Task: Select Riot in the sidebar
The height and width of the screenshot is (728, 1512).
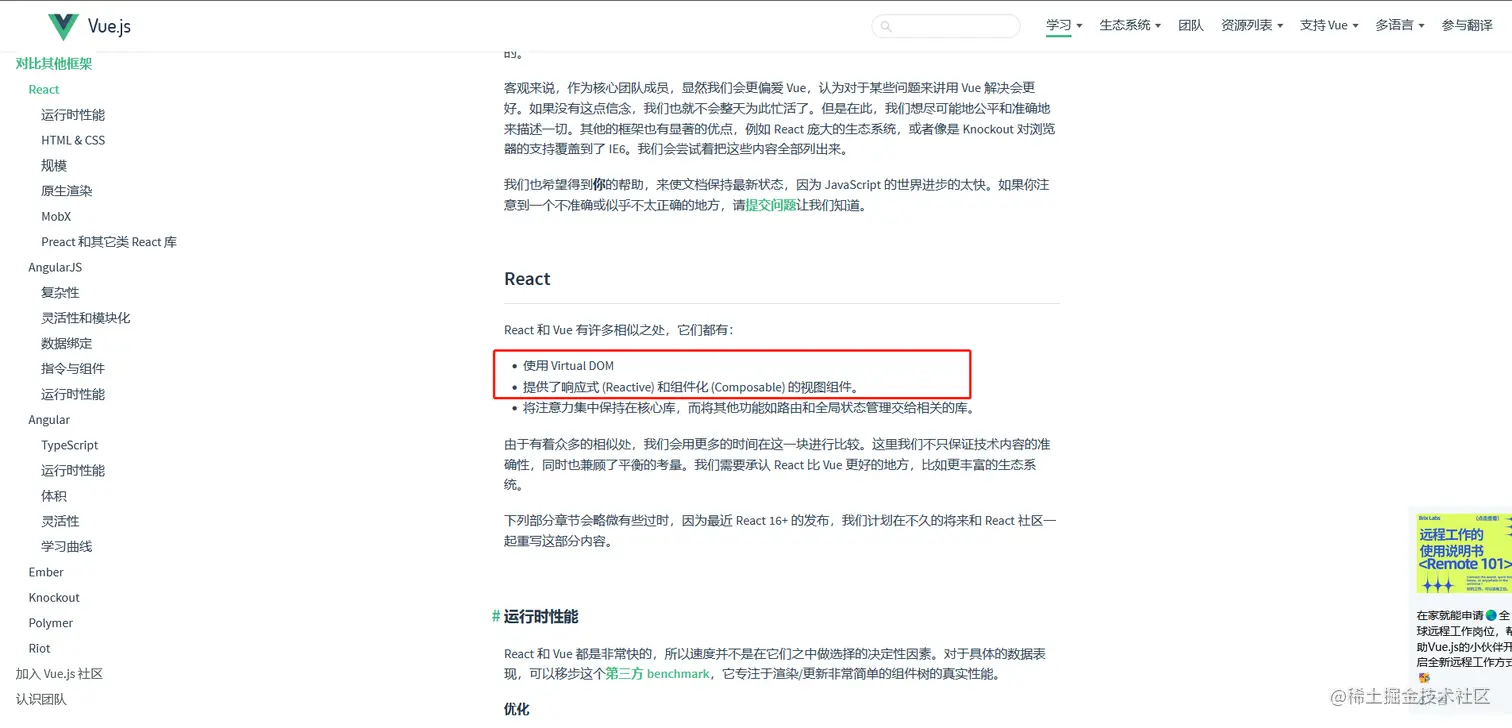Action: [x=40, y=648]
